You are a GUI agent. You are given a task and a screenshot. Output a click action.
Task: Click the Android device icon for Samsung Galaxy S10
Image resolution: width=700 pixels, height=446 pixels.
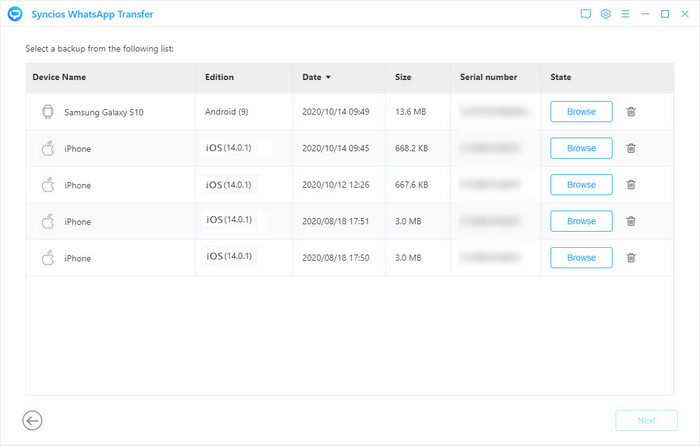pos(48,112)
